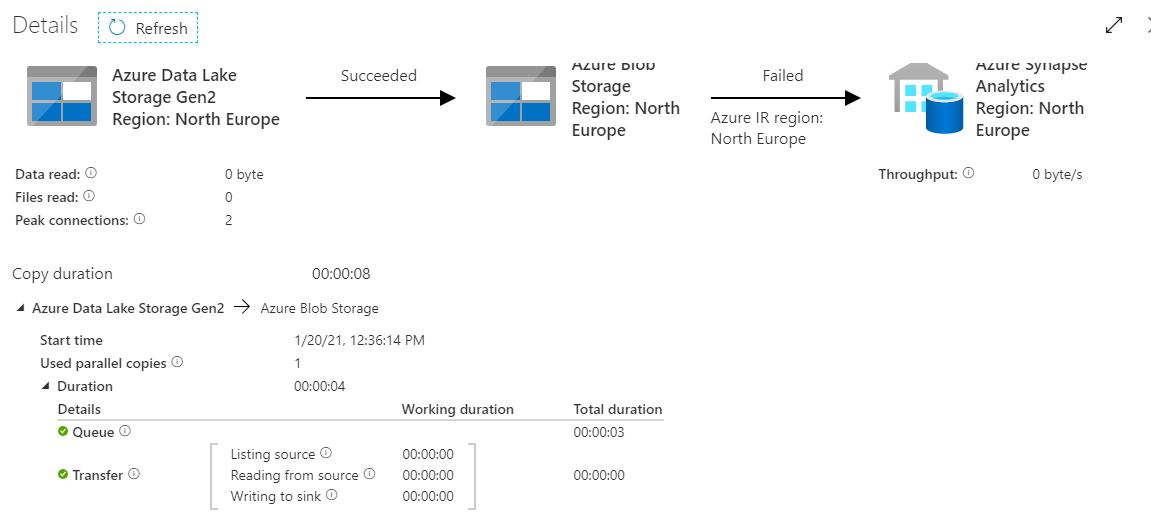Click info icon next to Data read
Image resolution: width=1151 pixels, height=516 pixels.
(91, 173)
